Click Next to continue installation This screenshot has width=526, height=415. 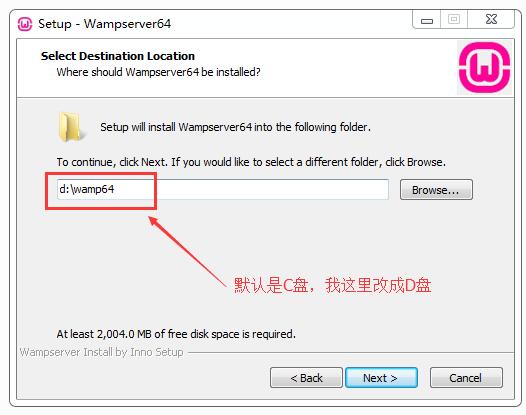[x=381, y=378]
